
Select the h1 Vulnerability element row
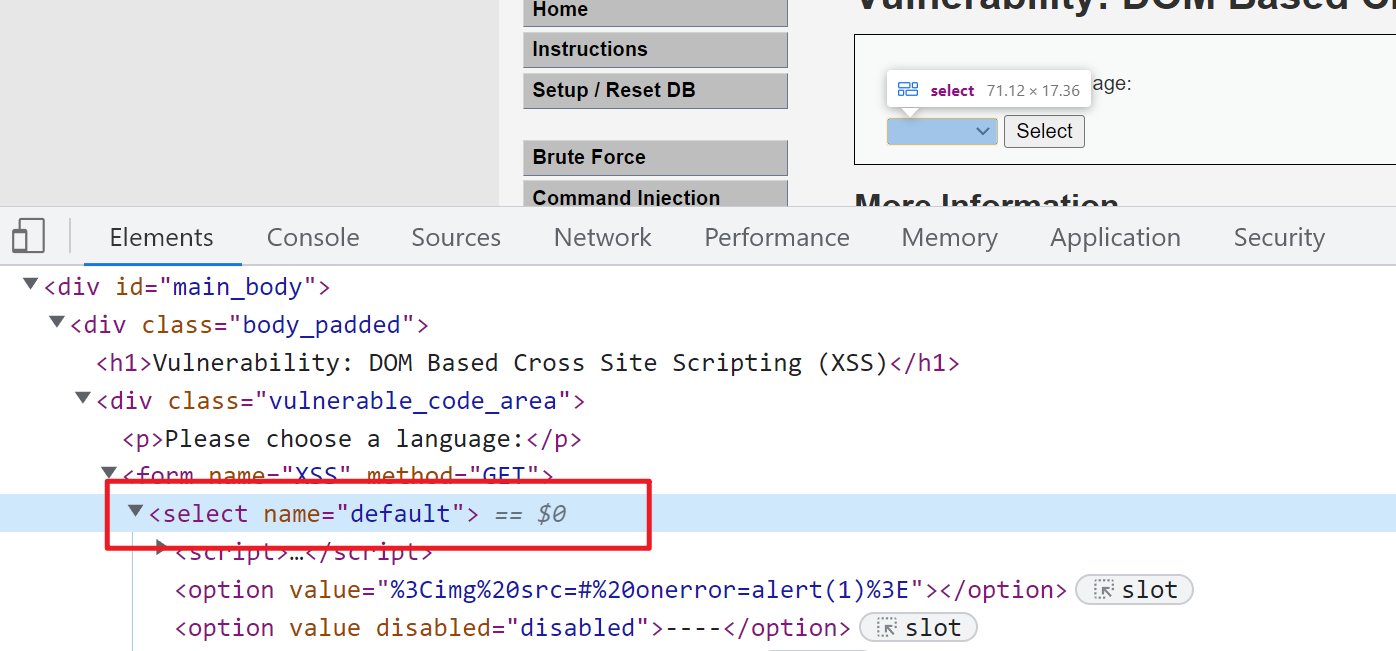[528, 362]
